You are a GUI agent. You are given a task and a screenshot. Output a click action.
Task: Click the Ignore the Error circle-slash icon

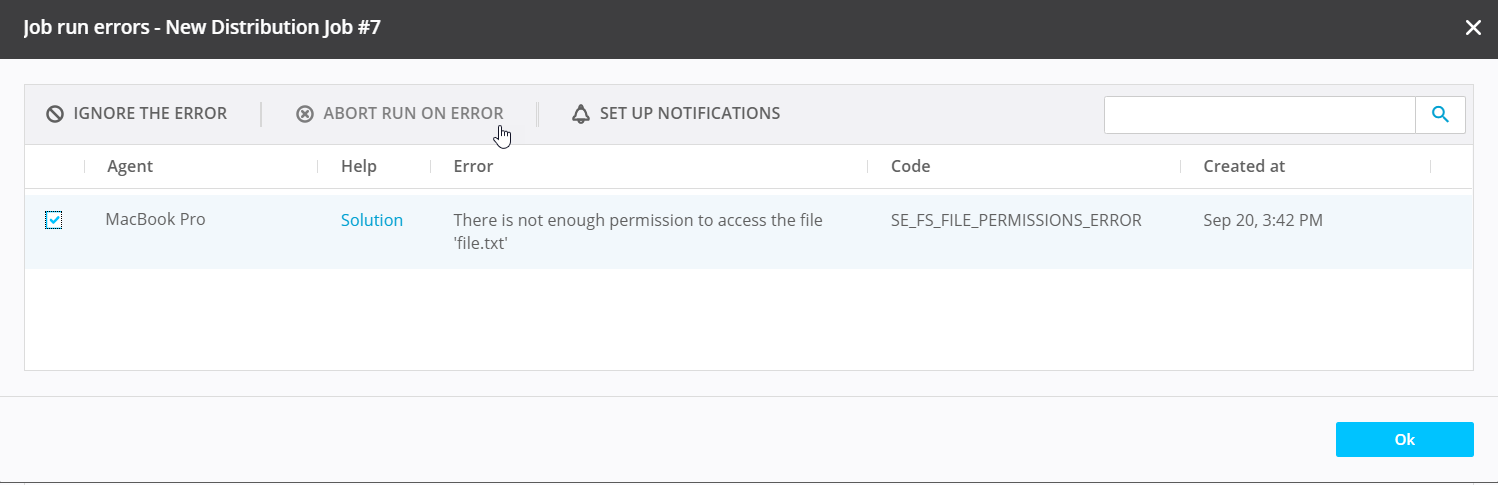click(x=55, y=114)
